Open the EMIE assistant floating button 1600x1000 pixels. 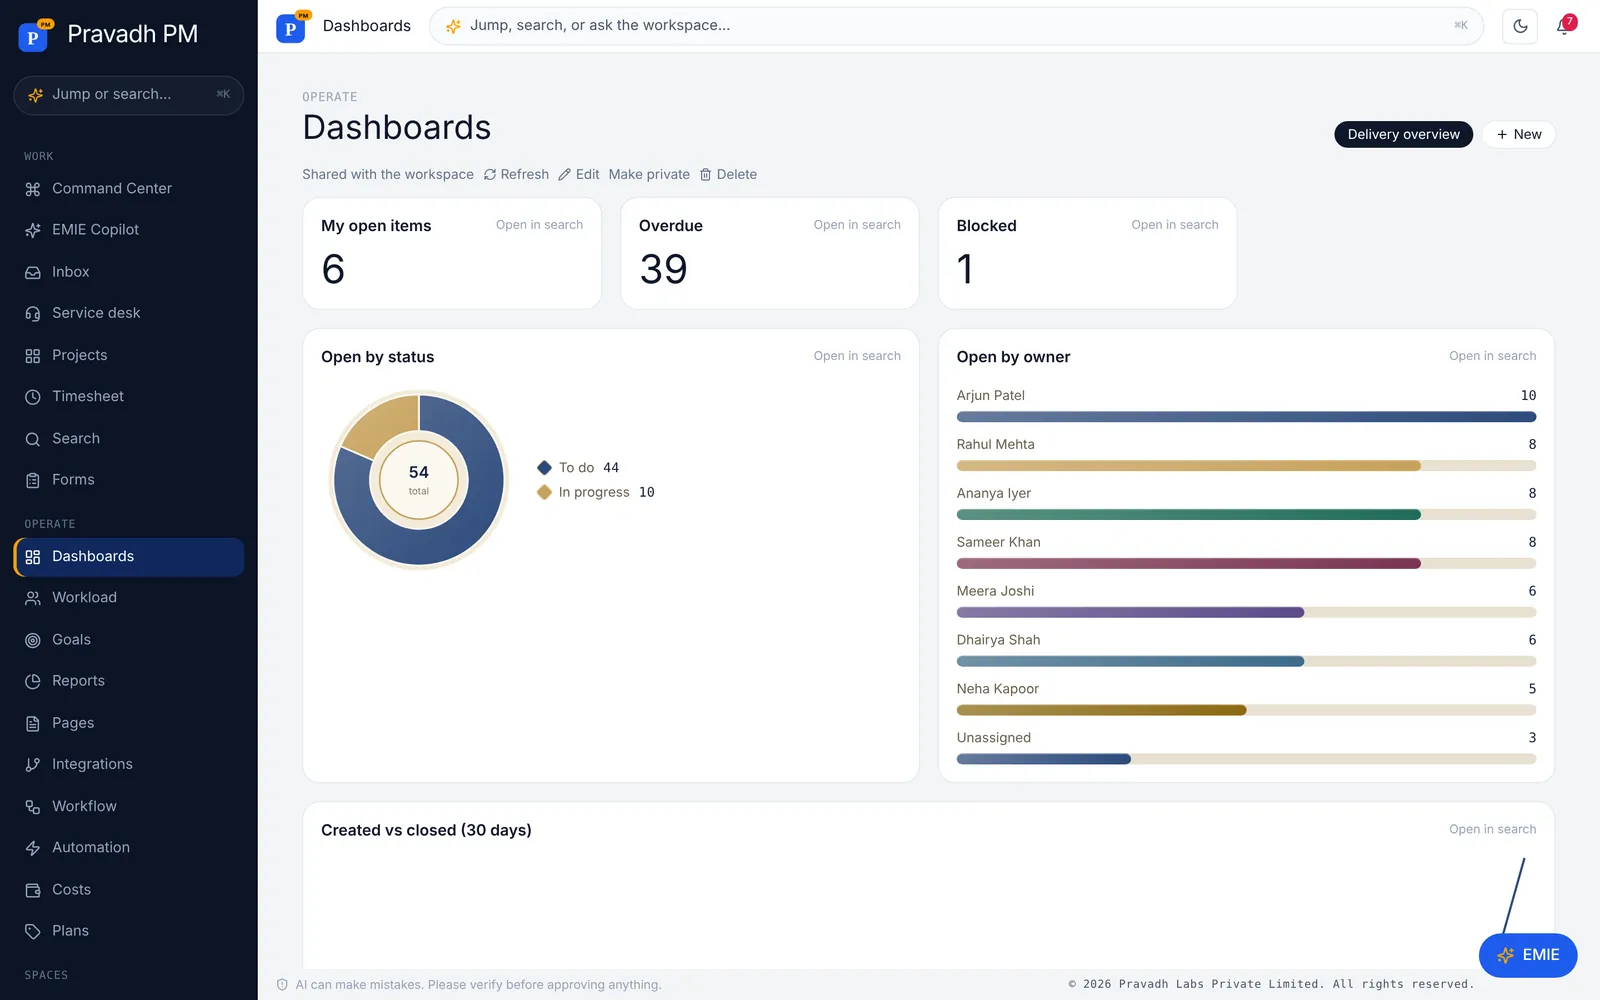click(x=1528, y=955)
